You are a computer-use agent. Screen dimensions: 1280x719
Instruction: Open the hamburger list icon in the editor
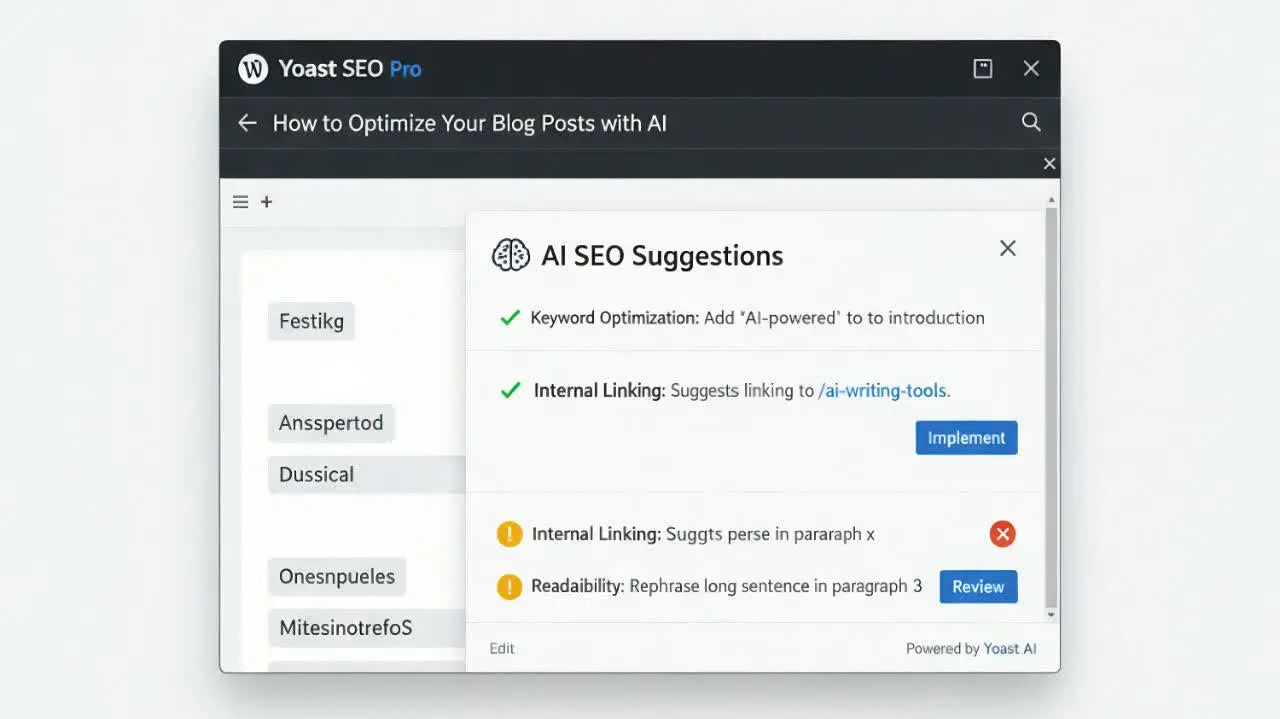240,201
